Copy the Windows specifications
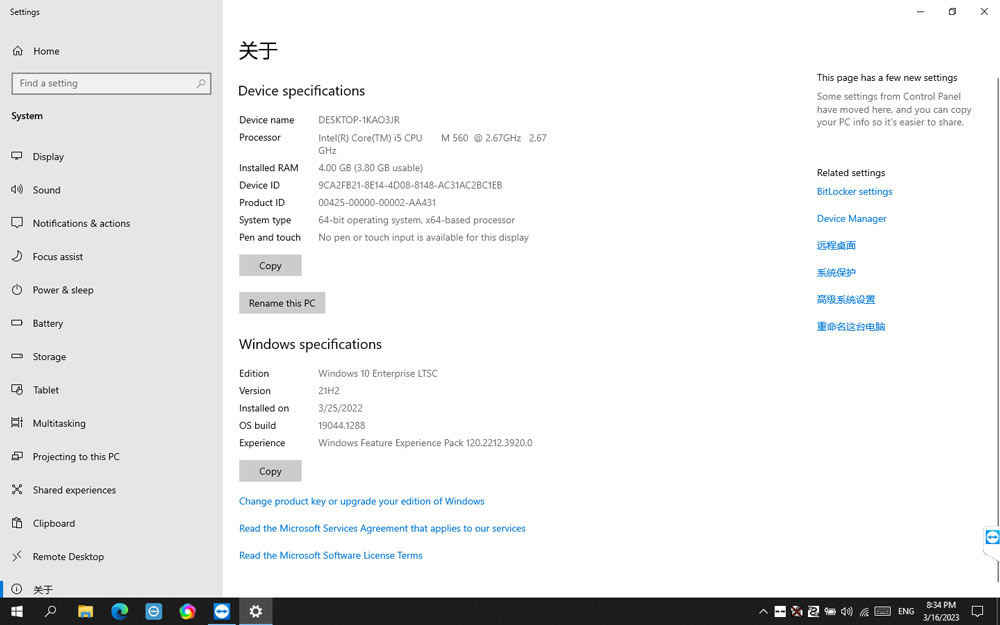 [x=270, y=471]
